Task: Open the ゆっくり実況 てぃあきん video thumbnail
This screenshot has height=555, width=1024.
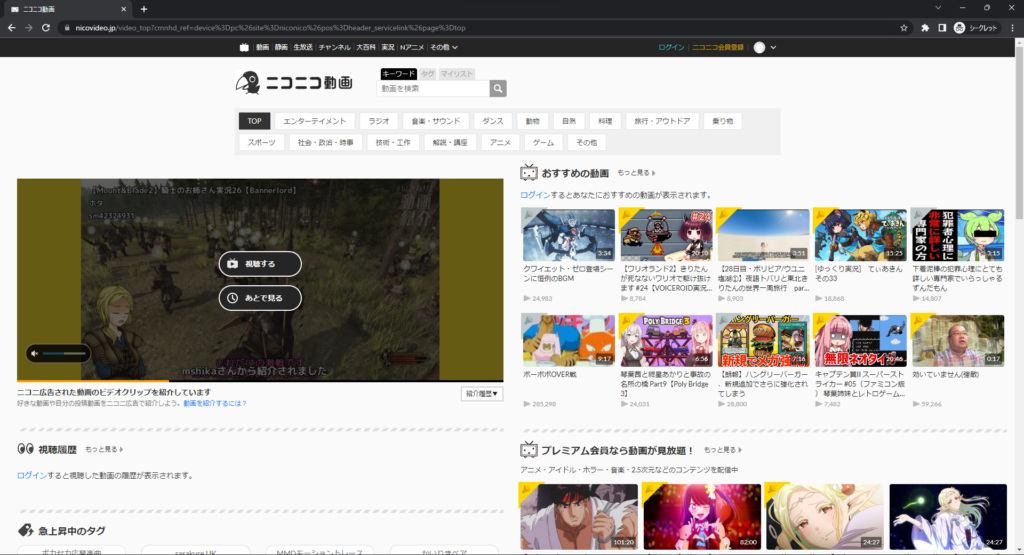Action: (860, 235)
